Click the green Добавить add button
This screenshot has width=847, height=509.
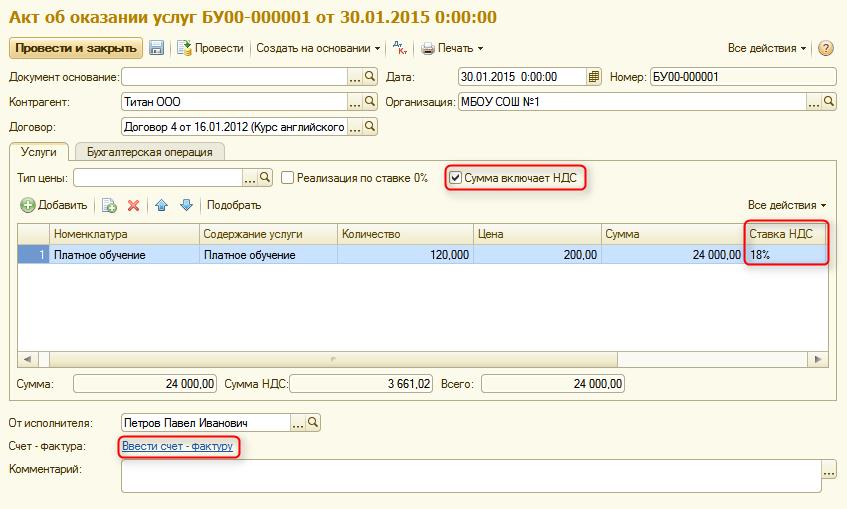pos(54,205)
